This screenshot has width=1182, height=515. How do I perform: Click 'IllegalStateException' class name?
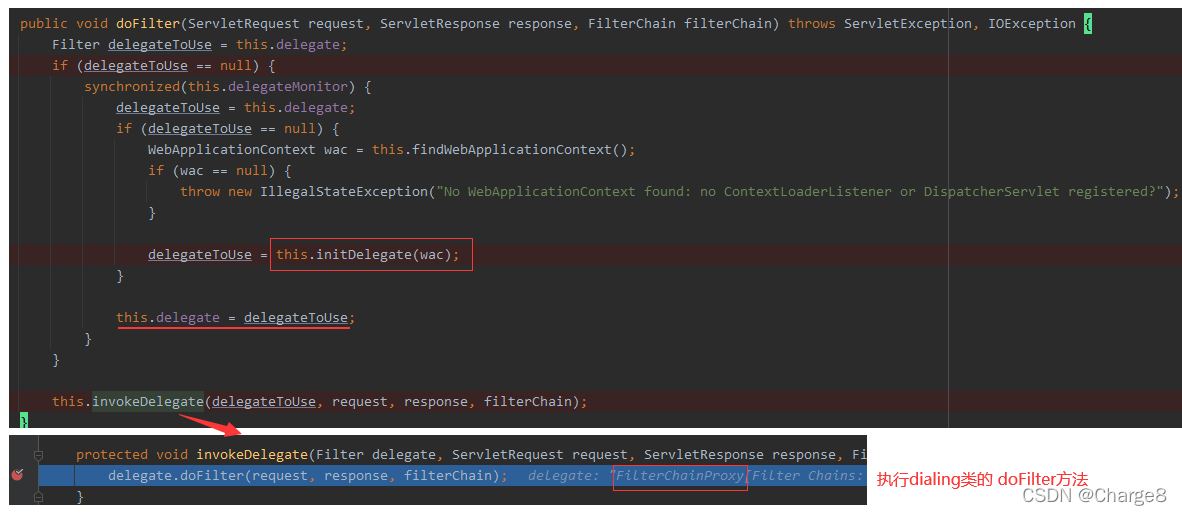click(x=343, y=192)
